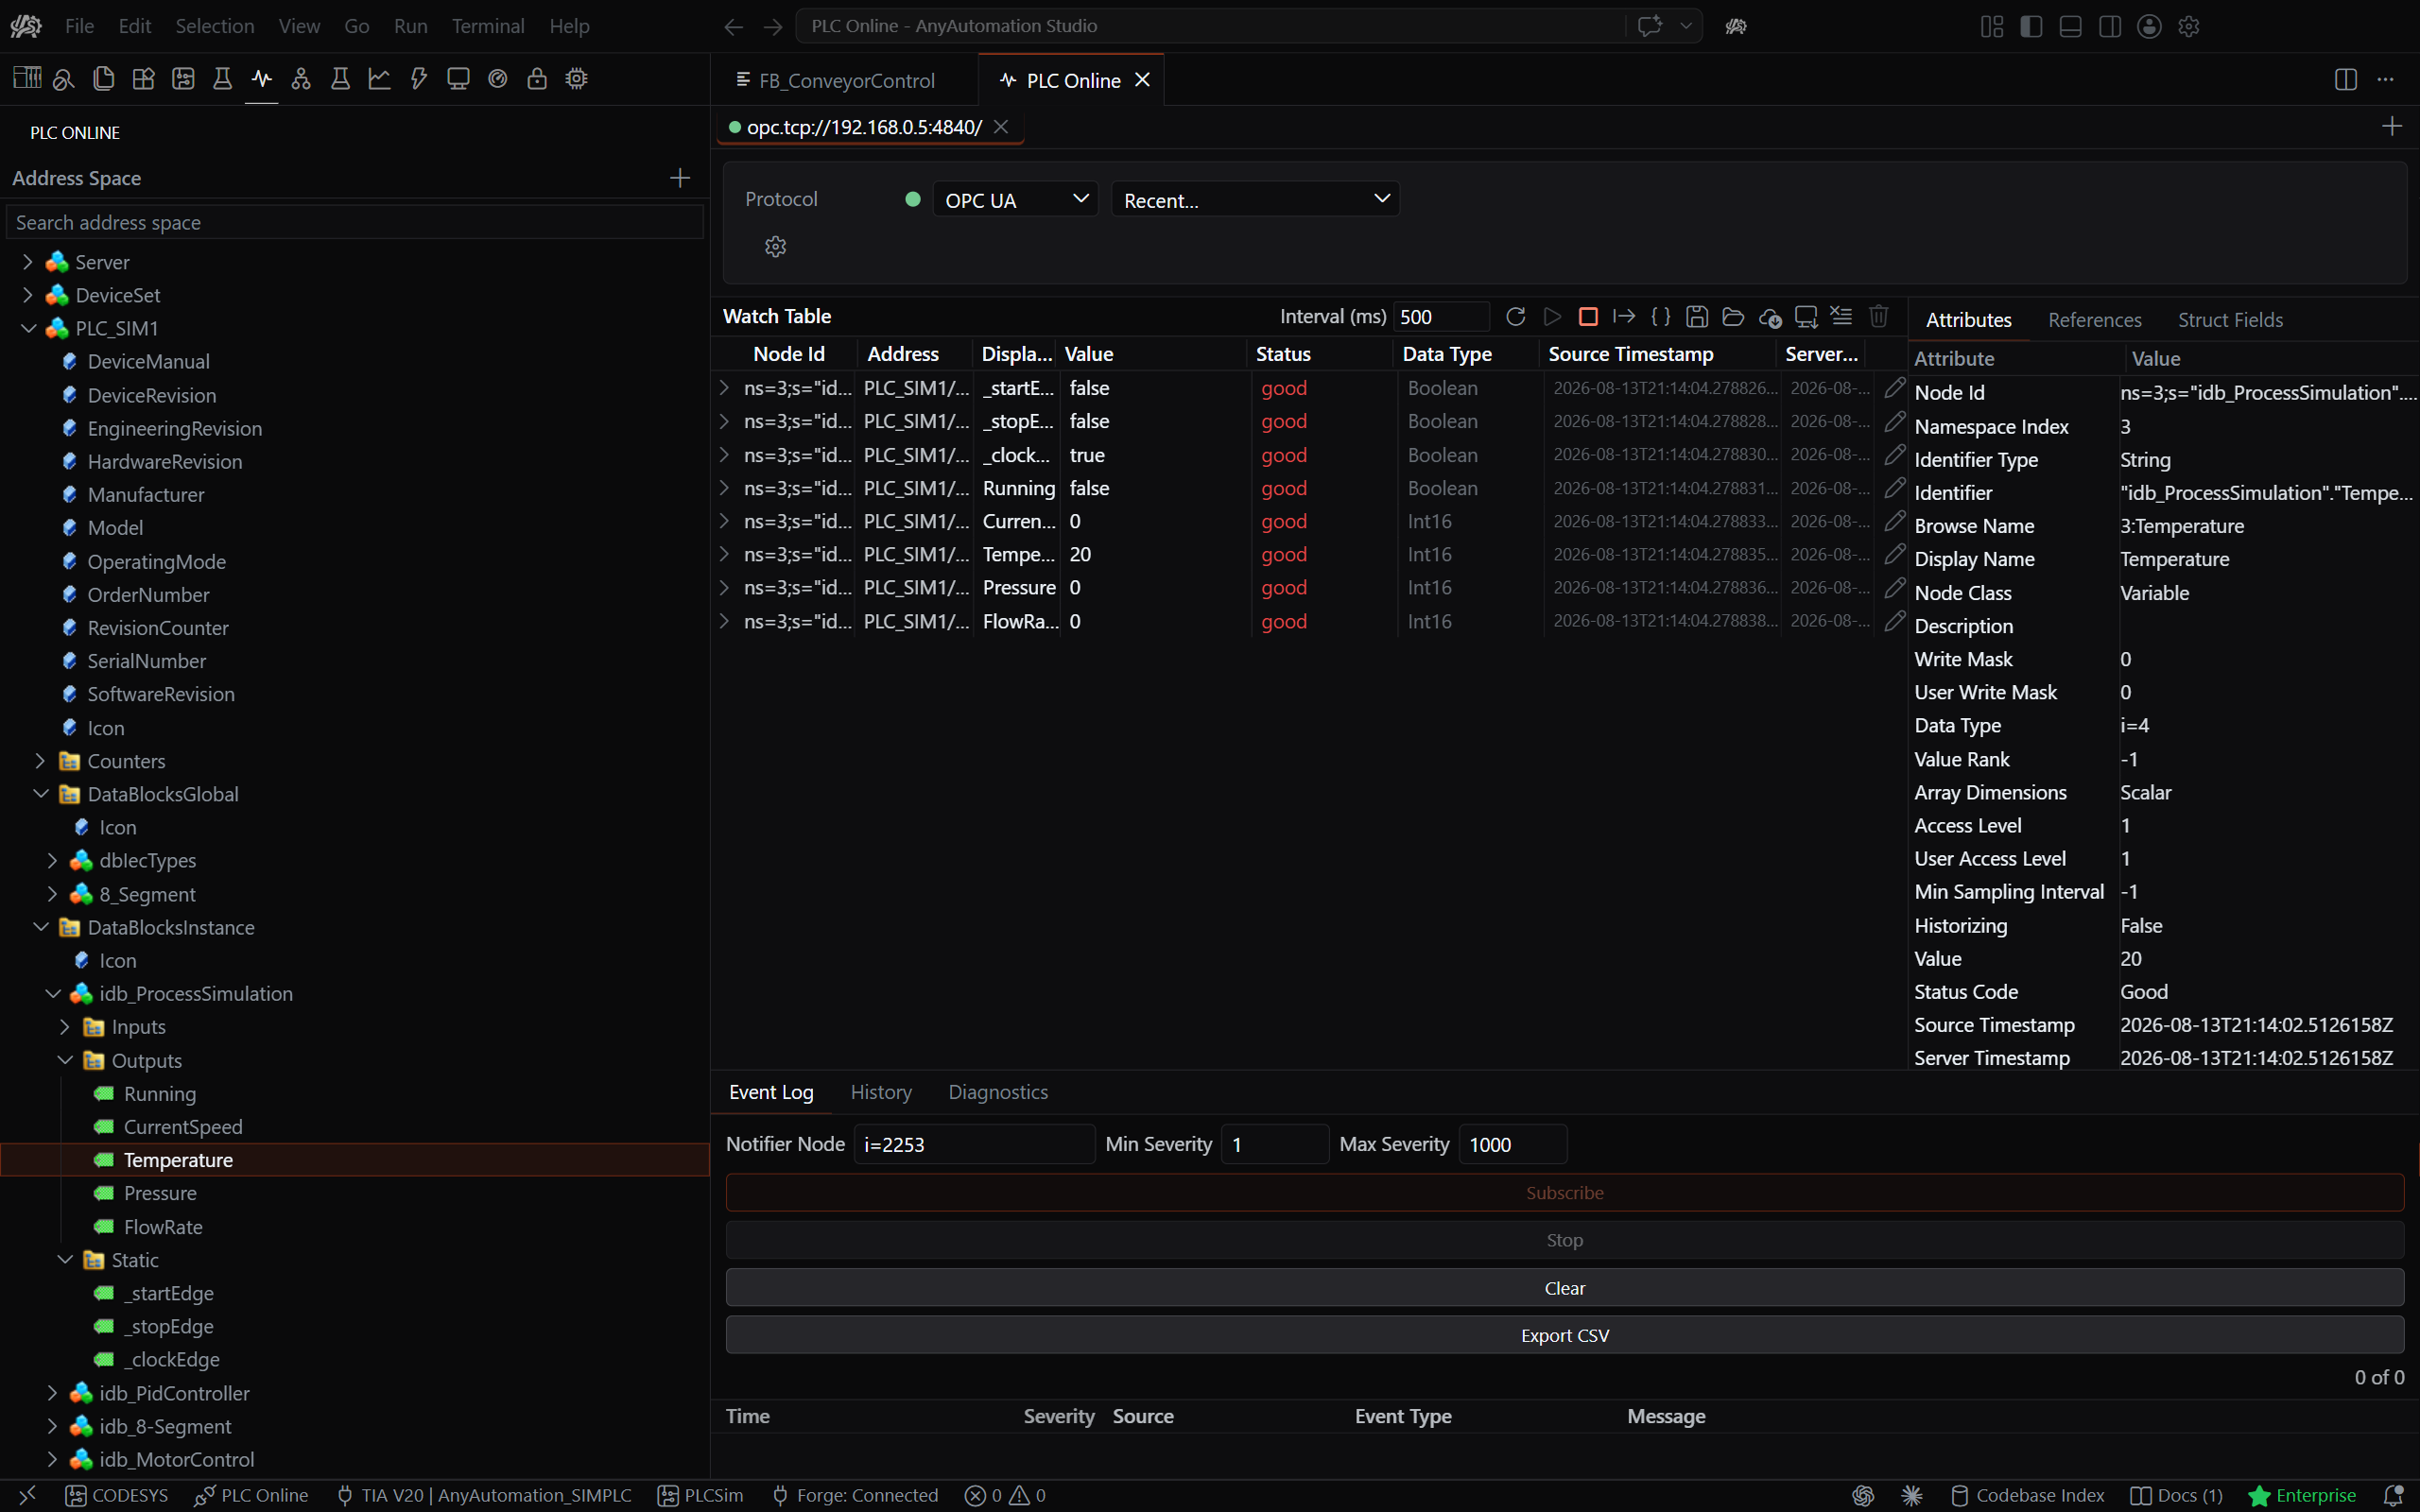Click the cloud download icon

pyautogui.click(x=1770, y=317)
